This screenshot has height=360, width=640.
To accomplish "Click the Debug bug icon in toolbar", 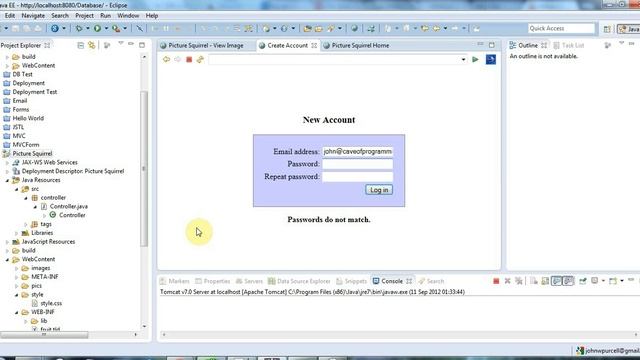I will [79, 28].
